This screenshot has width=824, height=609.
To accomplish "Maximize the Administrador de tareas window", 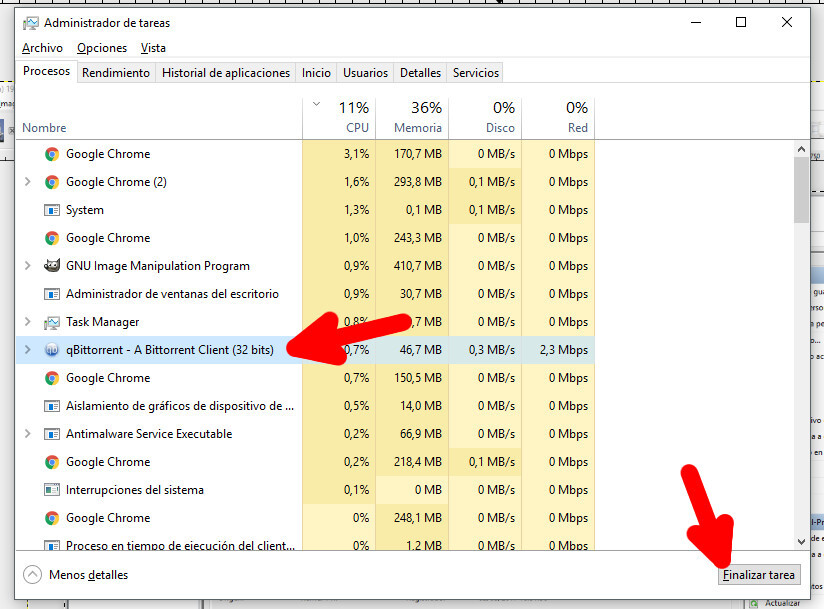I will point(741,22).
